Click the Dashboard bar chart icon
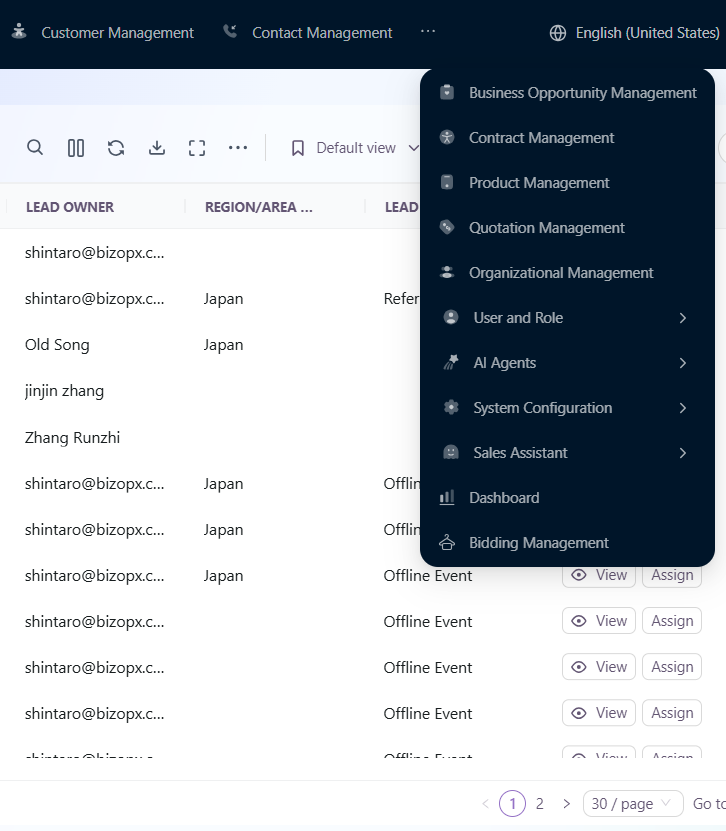The height and width of the screenshot is (831, 726). [447, 498]
